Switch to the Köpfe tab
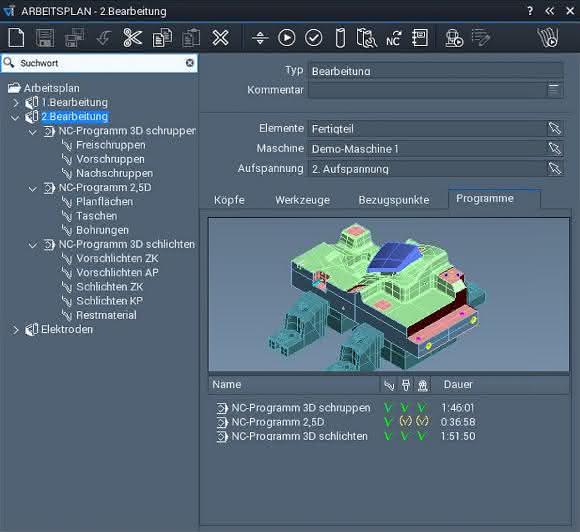 (x=229, y=200)
